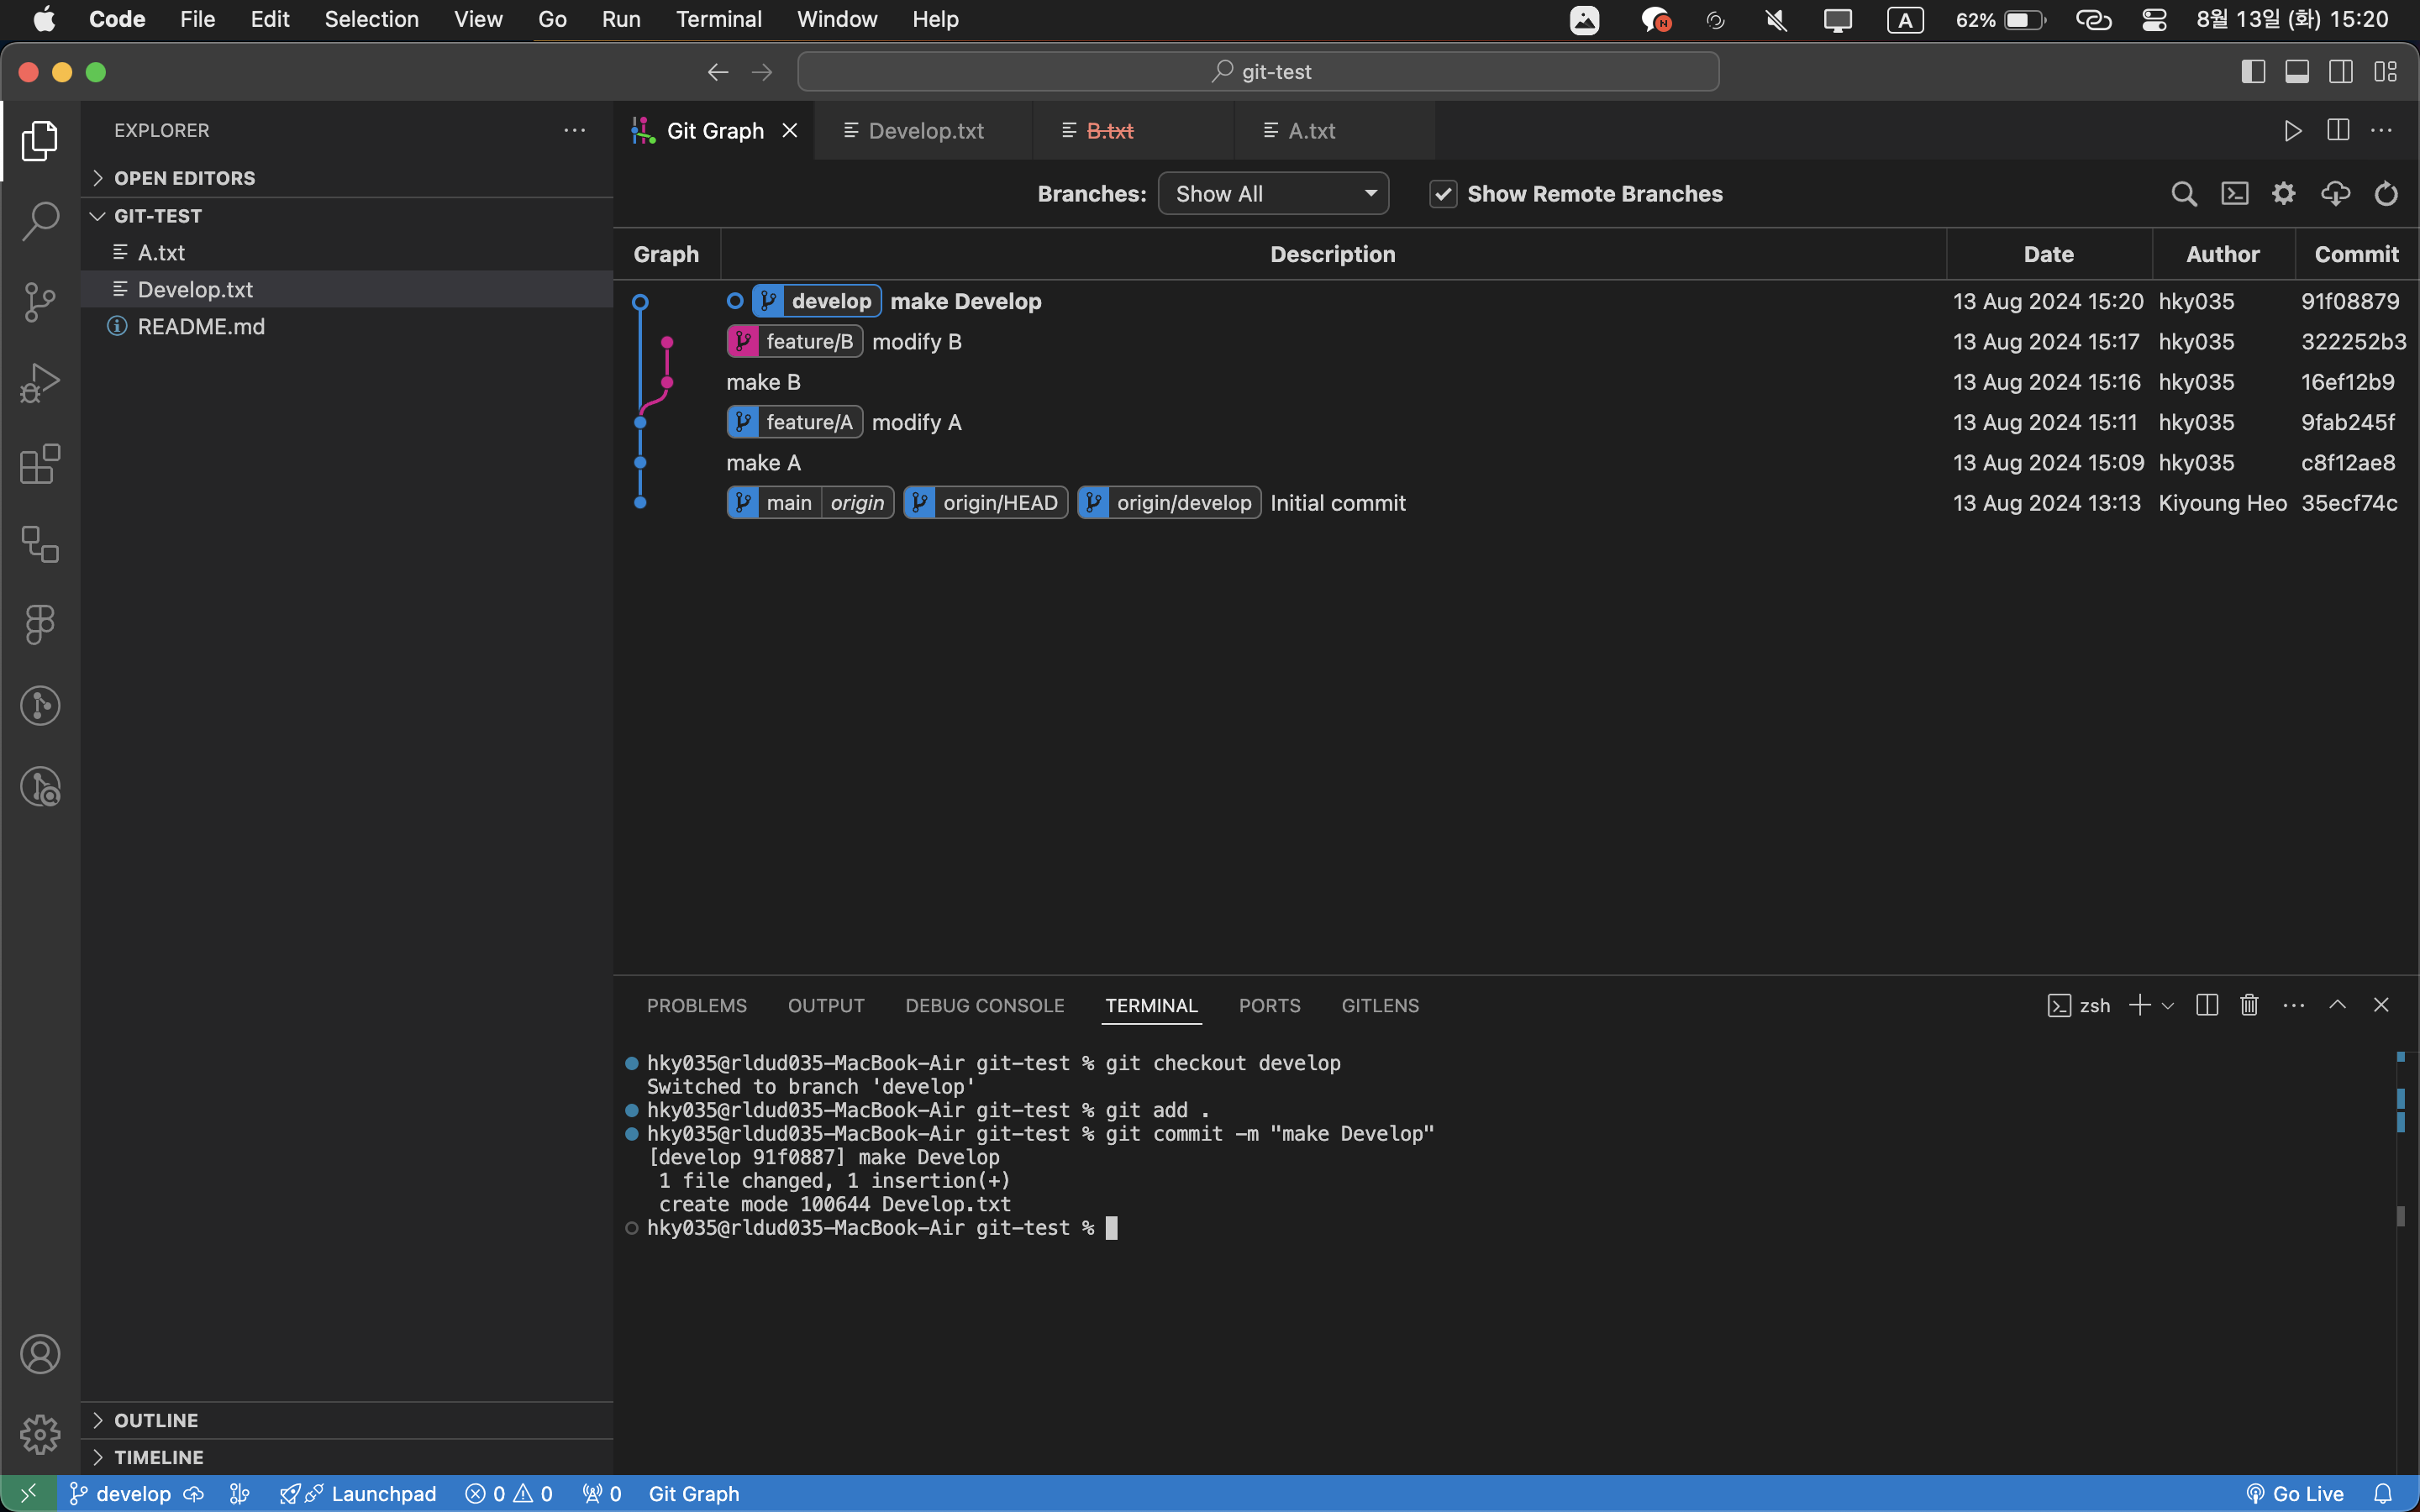Click Git Graph status bar button
2420x1512 pixels.
[x=694, y=1493]
